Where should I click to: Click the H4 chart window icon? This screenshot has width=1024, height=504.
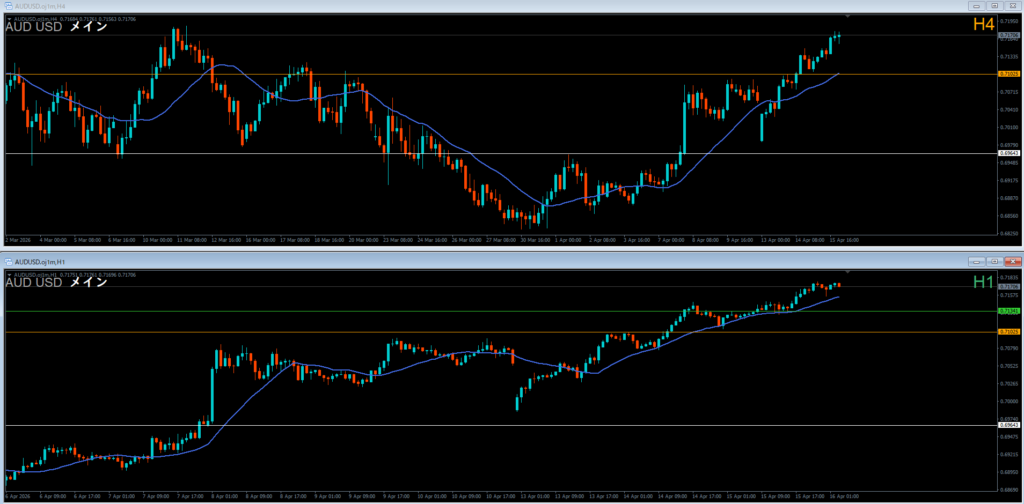tap(7, 6)
